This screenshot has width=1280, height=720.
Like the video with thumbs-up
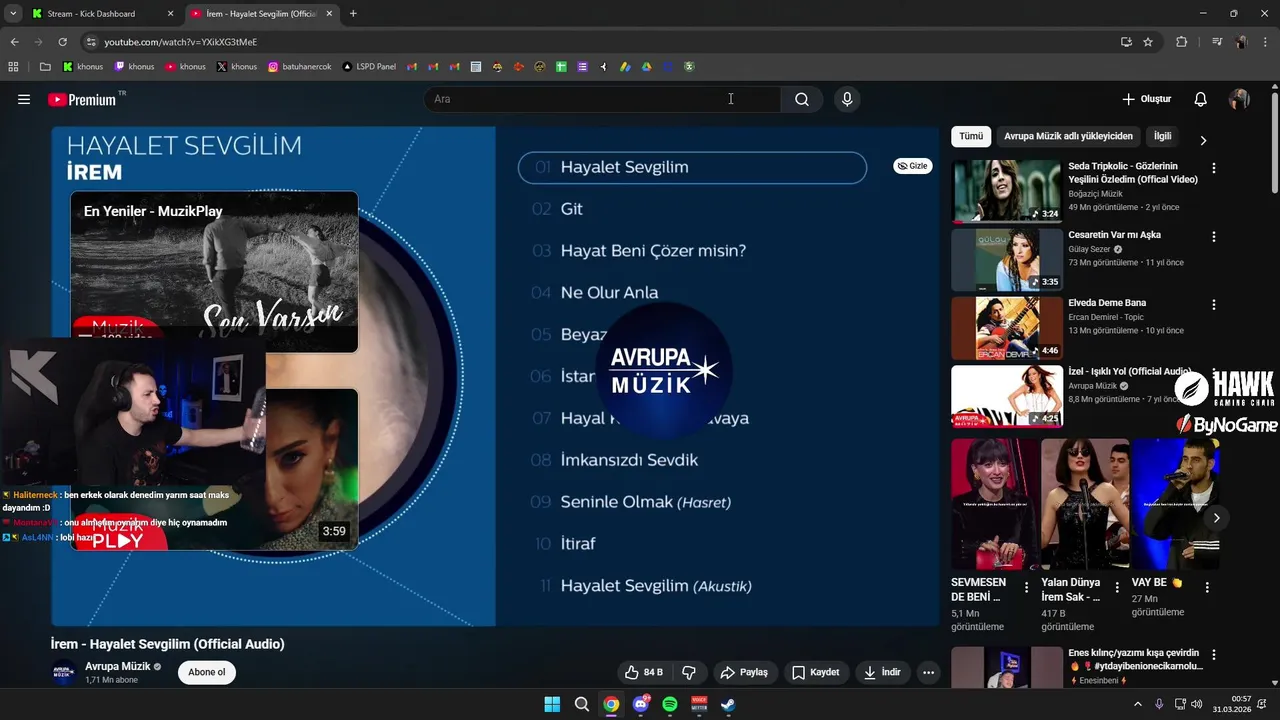[x=644, y=673]
